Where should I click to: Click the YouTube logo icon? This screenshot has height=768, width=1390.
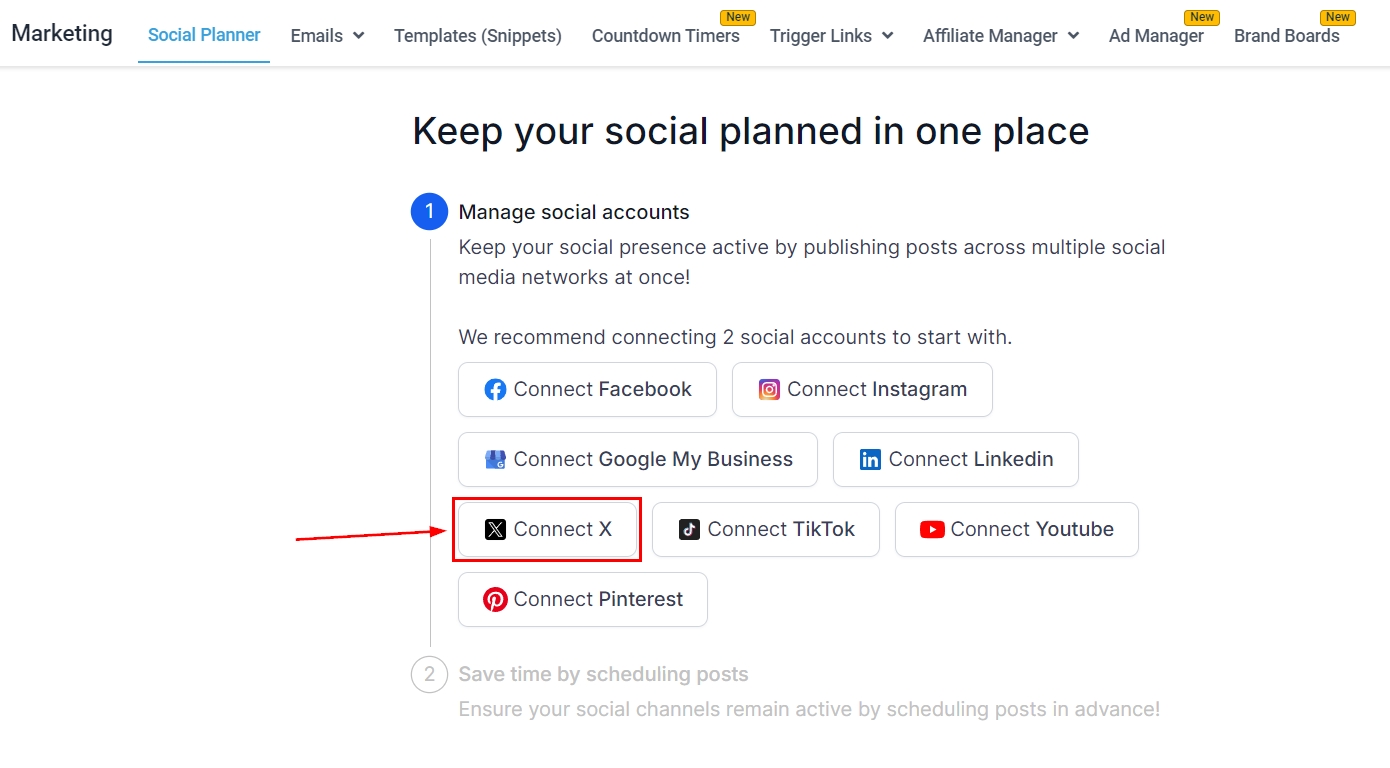pos(932,530)
